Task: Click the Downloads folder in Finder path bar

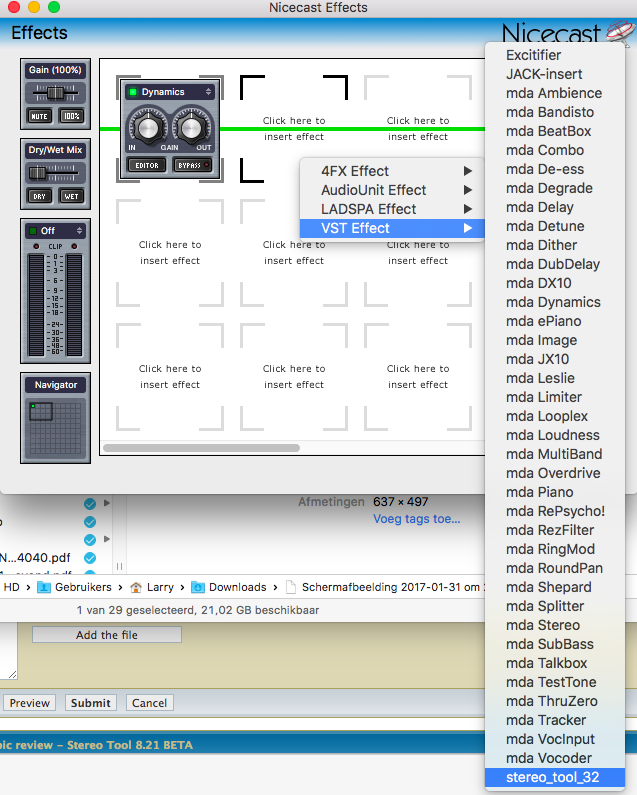Action: click(x=229, y=587)
